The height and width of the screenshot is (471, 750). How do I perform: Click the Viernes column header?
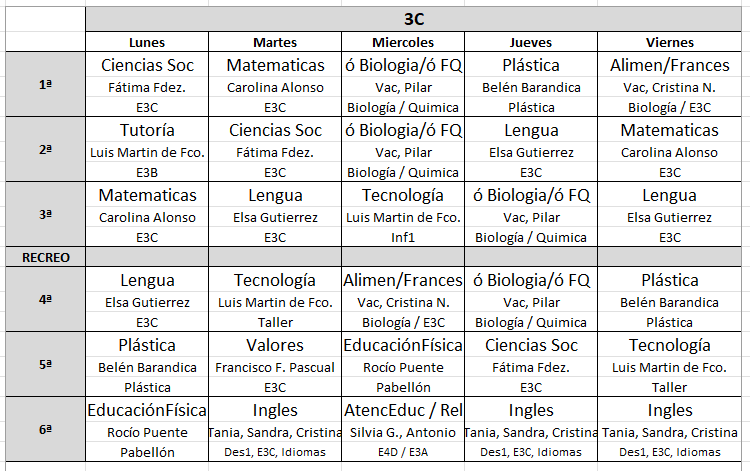[x=669, y=43]
